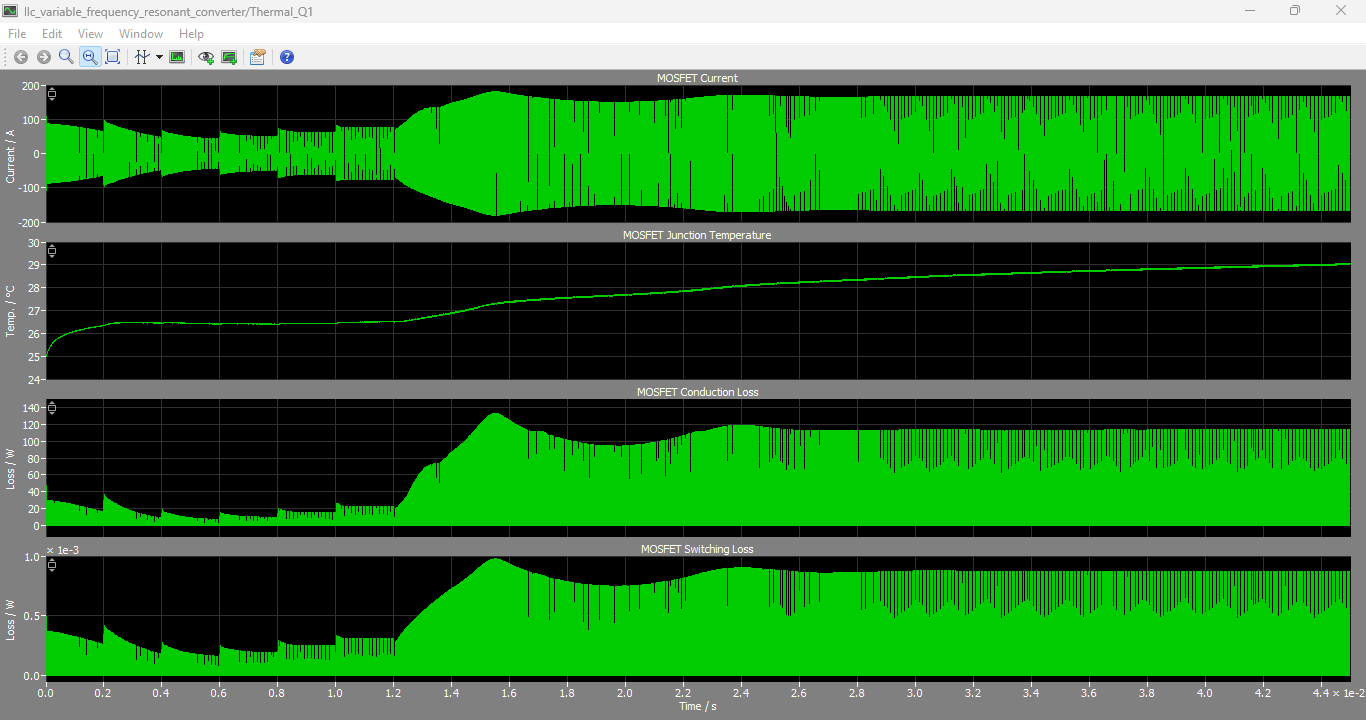
Task: Click the Fourier spectrum display icon
Action: pos(177,57)
